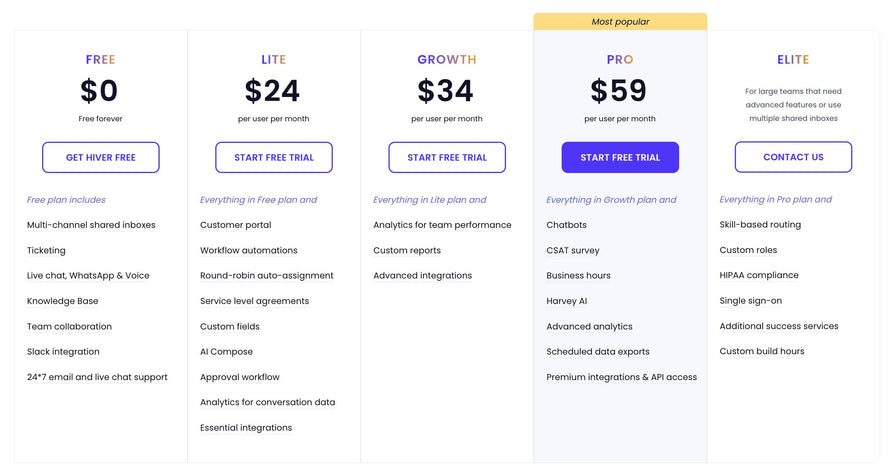
Task: Select the Knowledge Base feature link
Action: click(x=62, y=301)
